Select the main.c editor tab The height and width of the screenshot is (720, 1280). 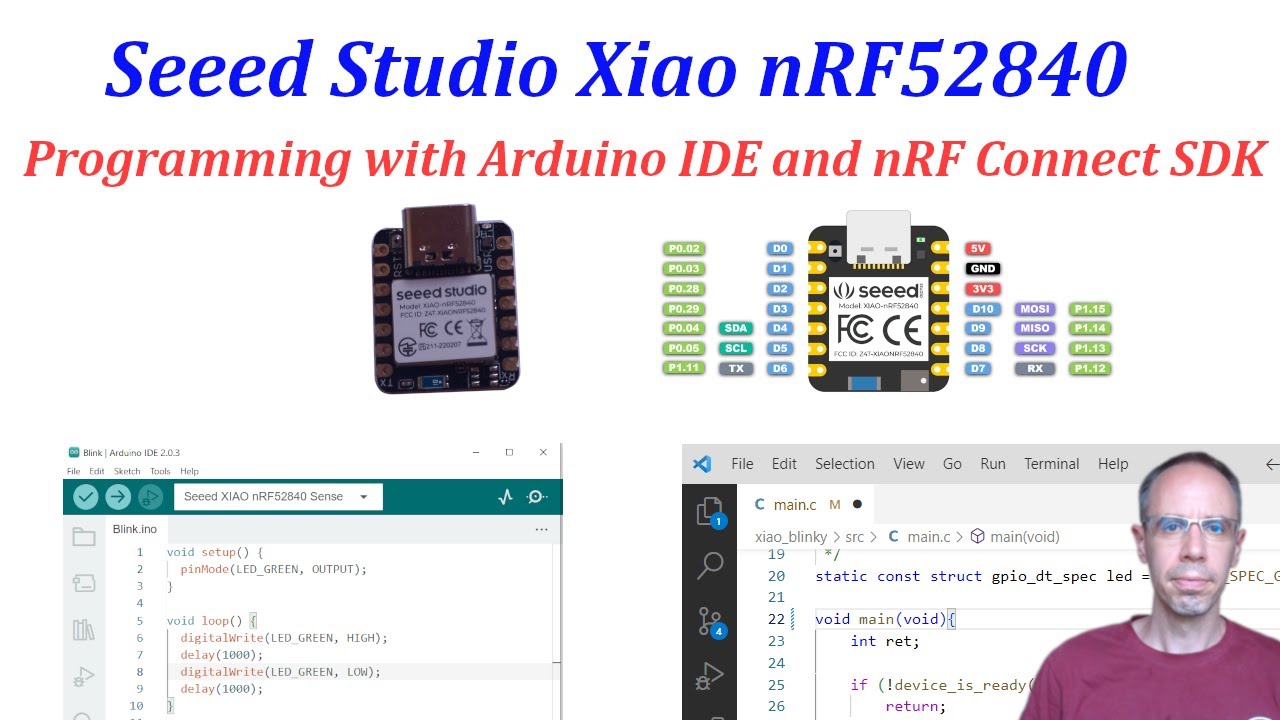[806, 505]
